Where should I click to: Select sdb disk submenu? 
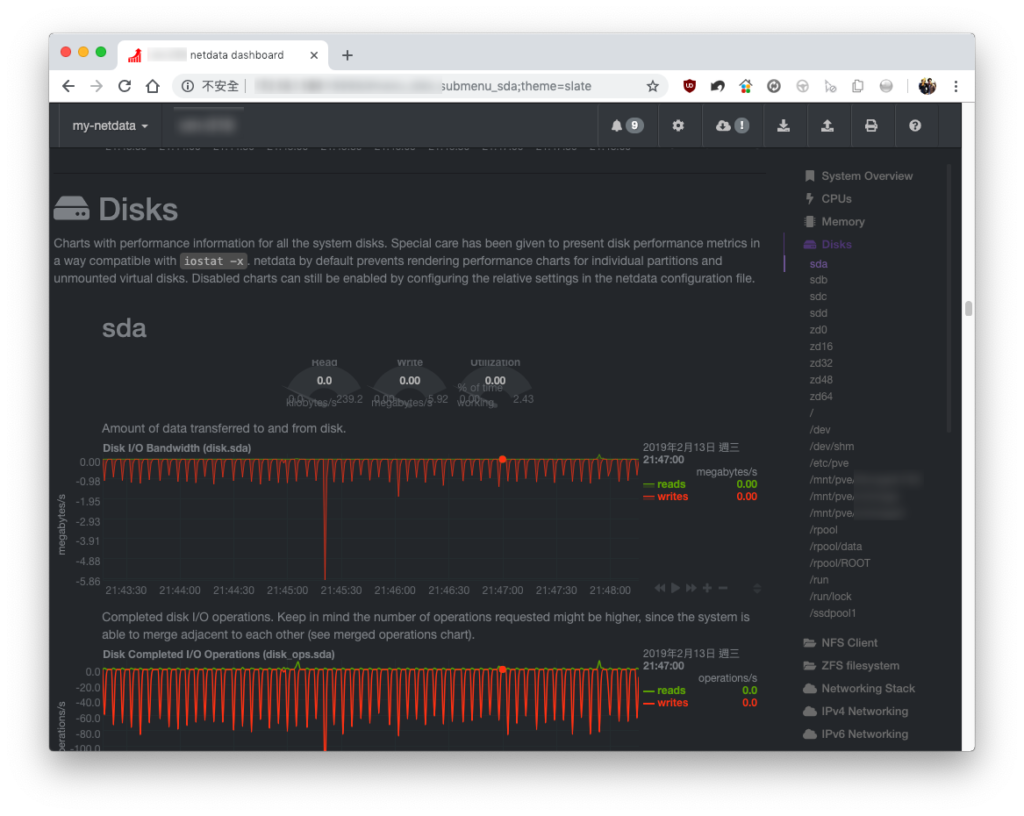point(818,280)
